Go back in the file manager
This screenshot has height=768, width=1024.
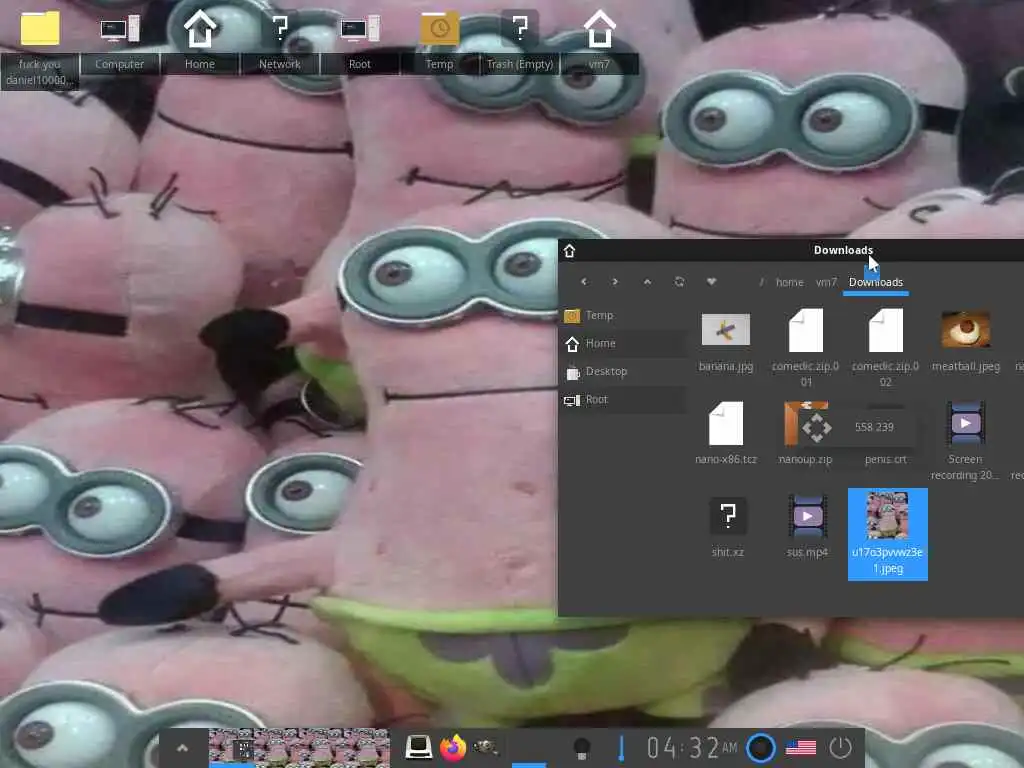tap(584, 281)
